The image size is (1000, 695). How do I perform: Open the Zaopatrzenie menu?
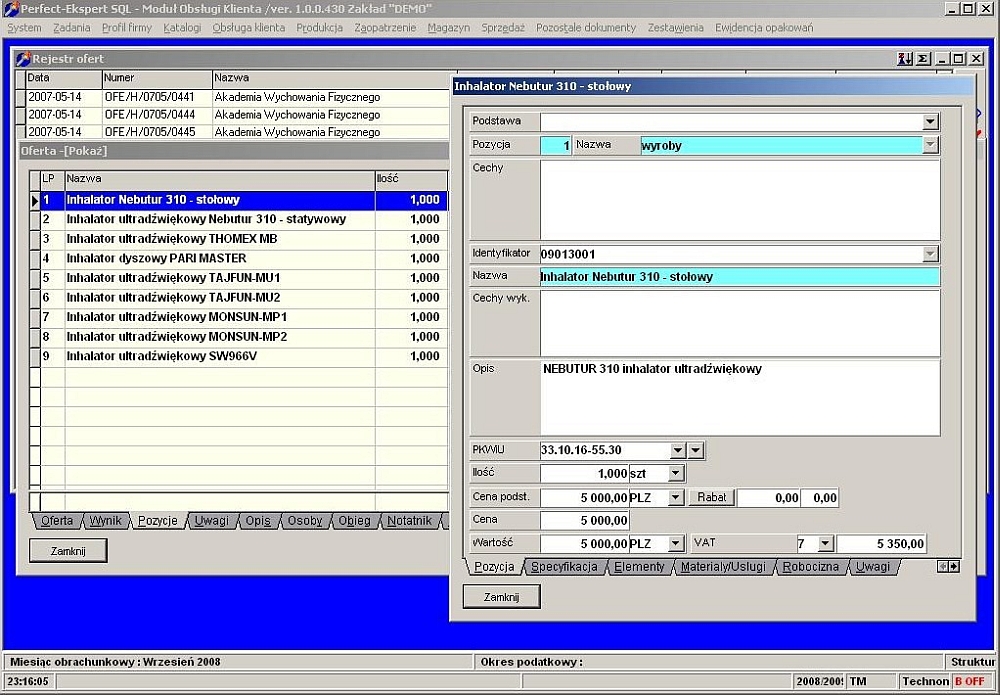pos(385,27)
